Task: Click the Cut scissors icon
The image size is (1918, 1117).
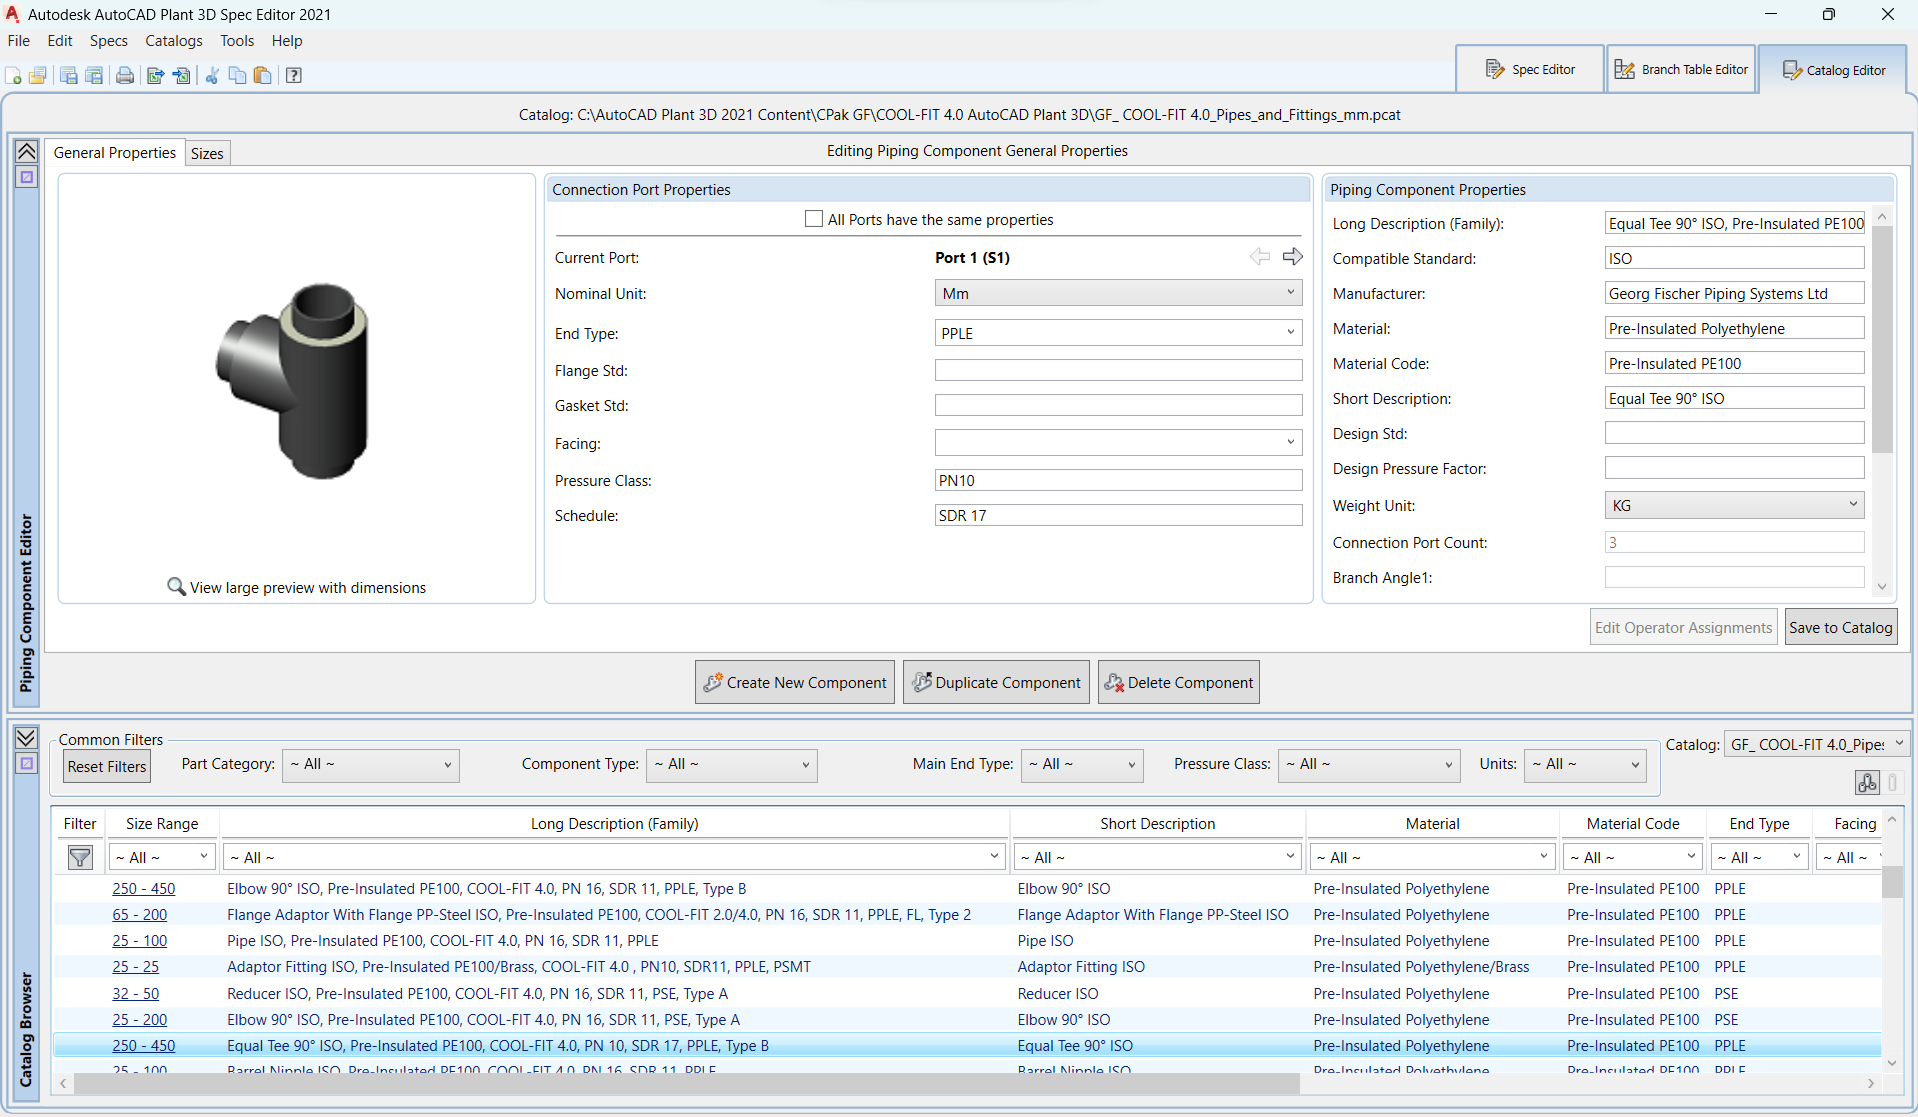Action: (x=212, y=76)
